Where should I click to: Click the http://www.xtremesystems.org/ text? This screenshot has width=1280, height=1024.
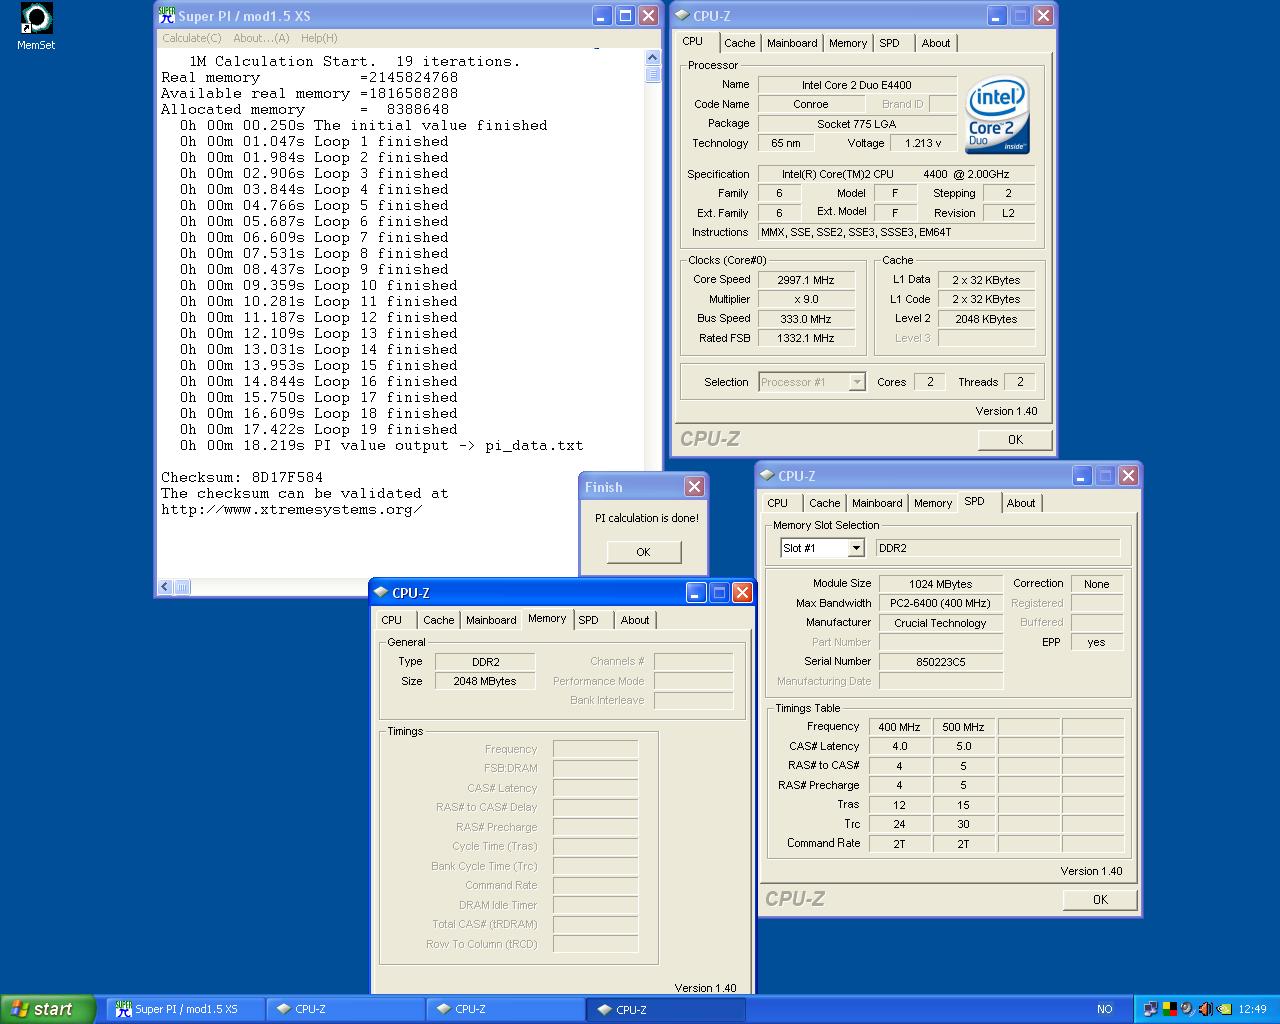tap(292, 510)
